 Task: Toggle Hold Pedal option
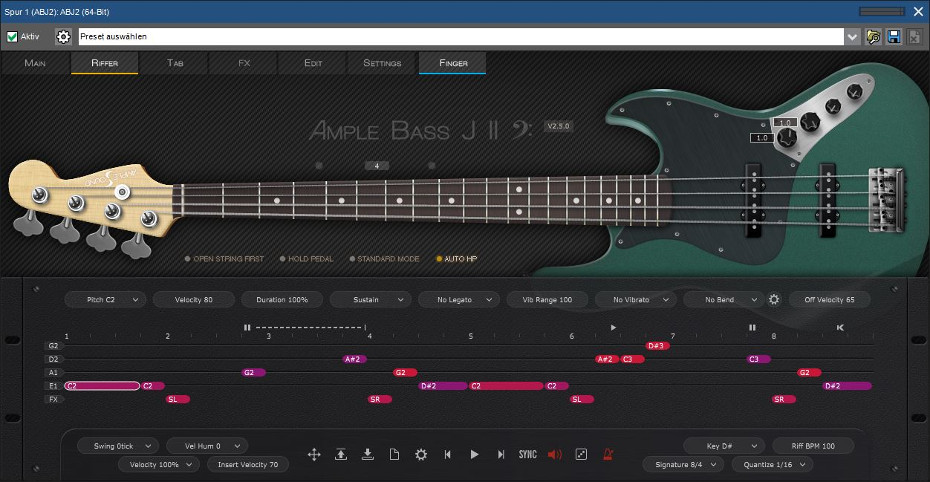point(306,259)
